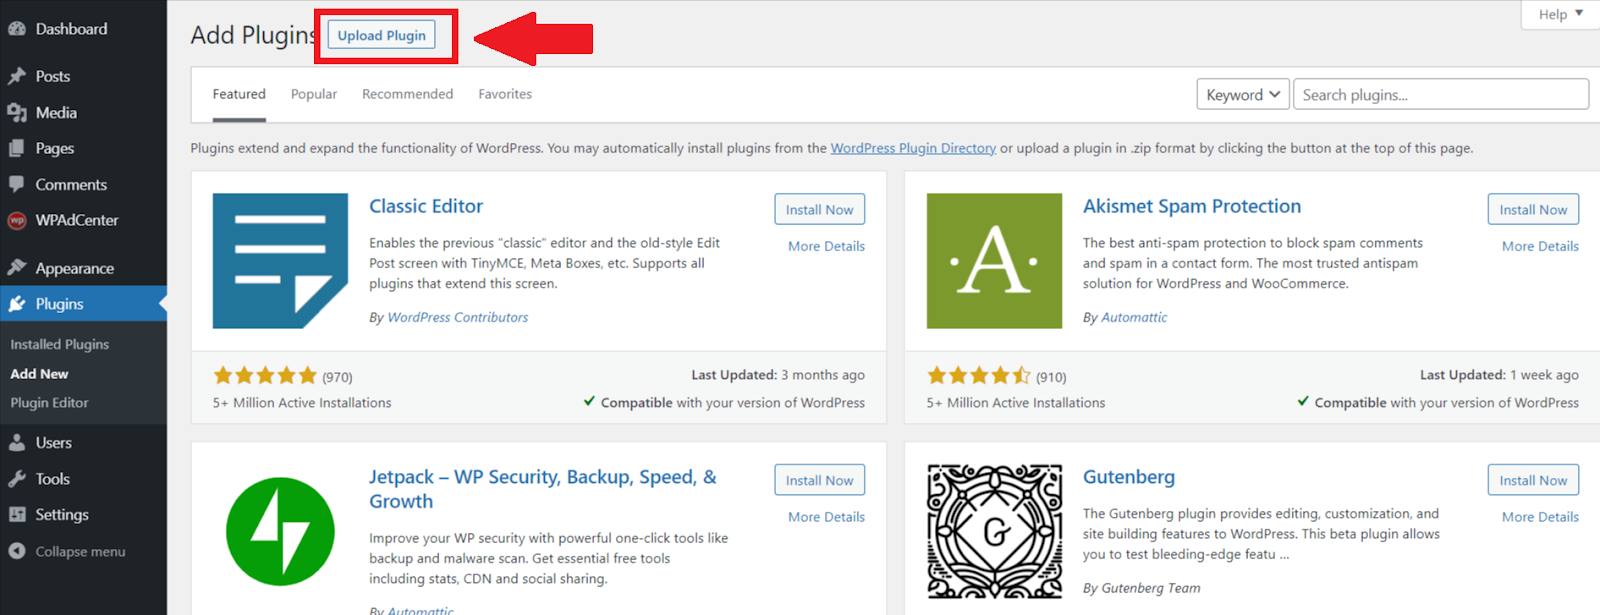Open the Keyword search type dropdown

1243,94
